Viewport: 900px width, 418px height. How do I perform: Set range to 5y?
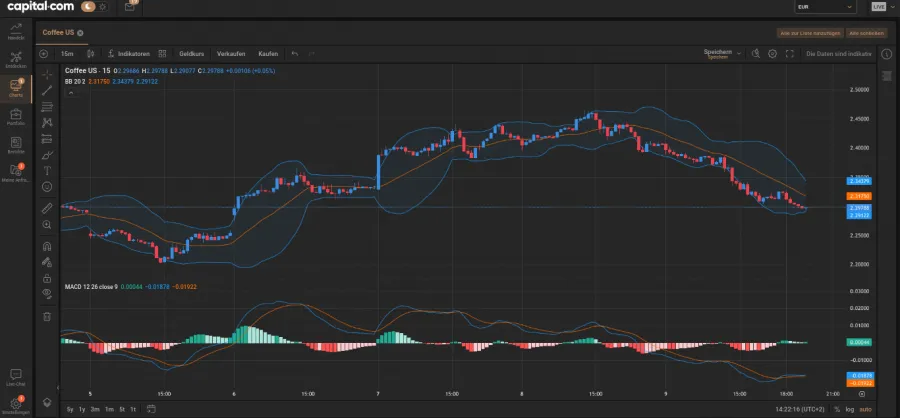pyautogui.click(x=70, y=409)
